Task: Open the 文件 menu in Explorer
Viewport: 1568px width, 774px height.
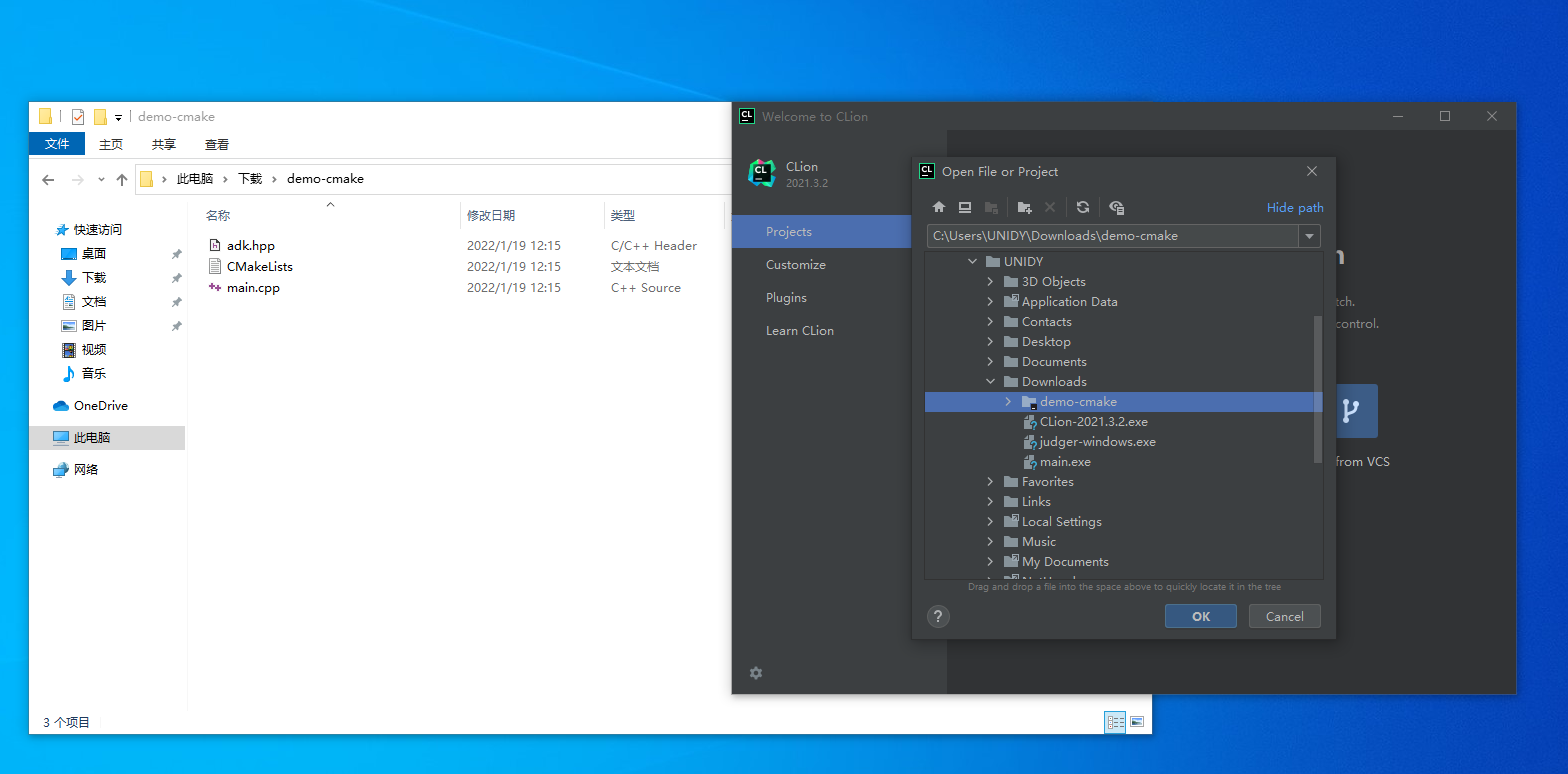Action: (x=57, y=144)
